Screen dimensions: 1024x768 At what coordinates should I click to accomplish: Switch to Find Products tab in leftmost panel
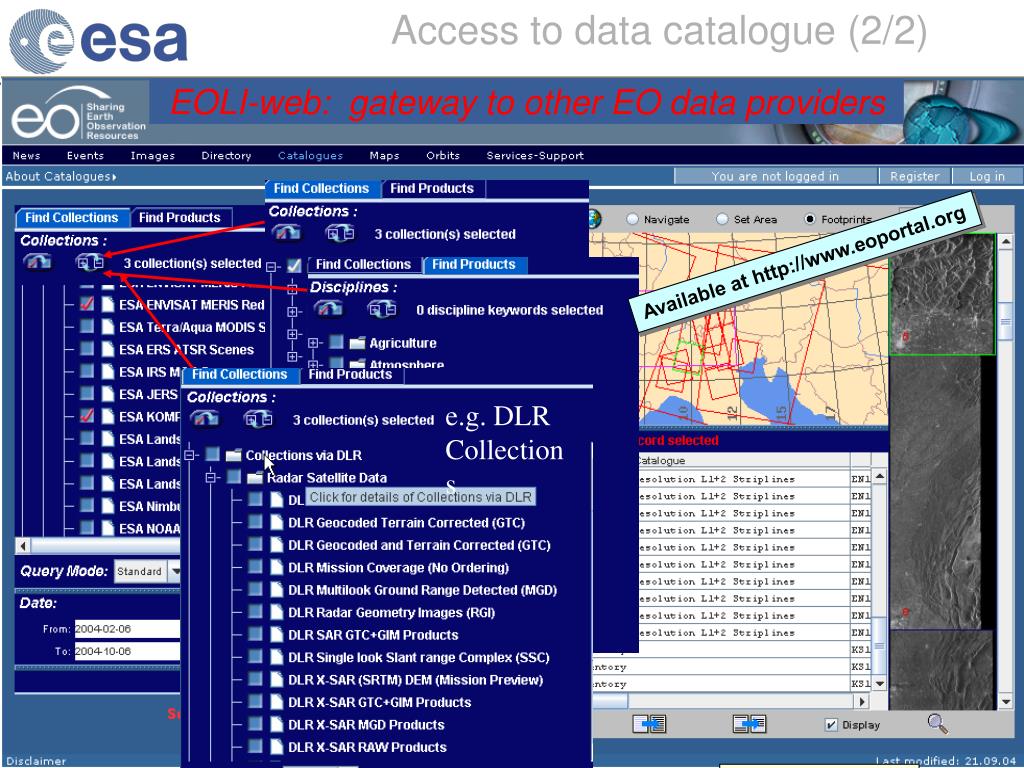pos(179,217)
